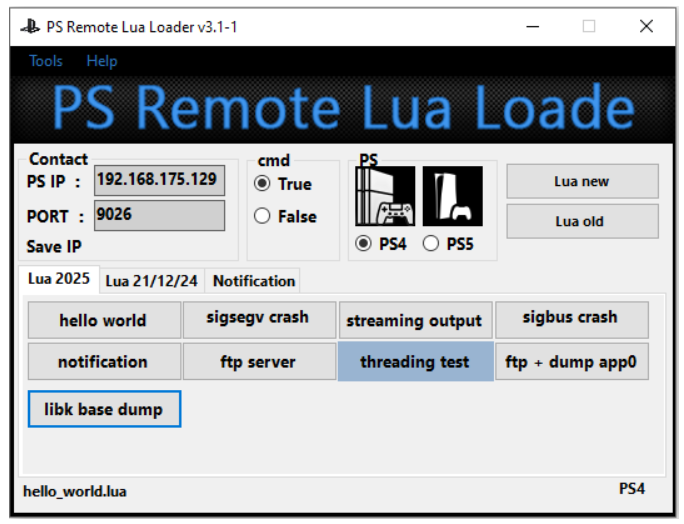
Task: Launch the streaming output script
Action: coord(416,320)
